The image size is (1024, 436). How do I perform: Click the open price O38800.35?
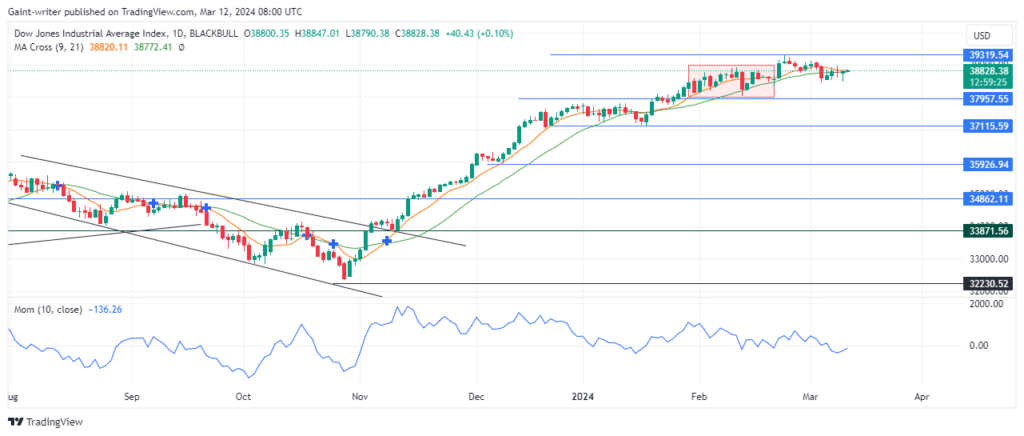click(x=267, y=33)
